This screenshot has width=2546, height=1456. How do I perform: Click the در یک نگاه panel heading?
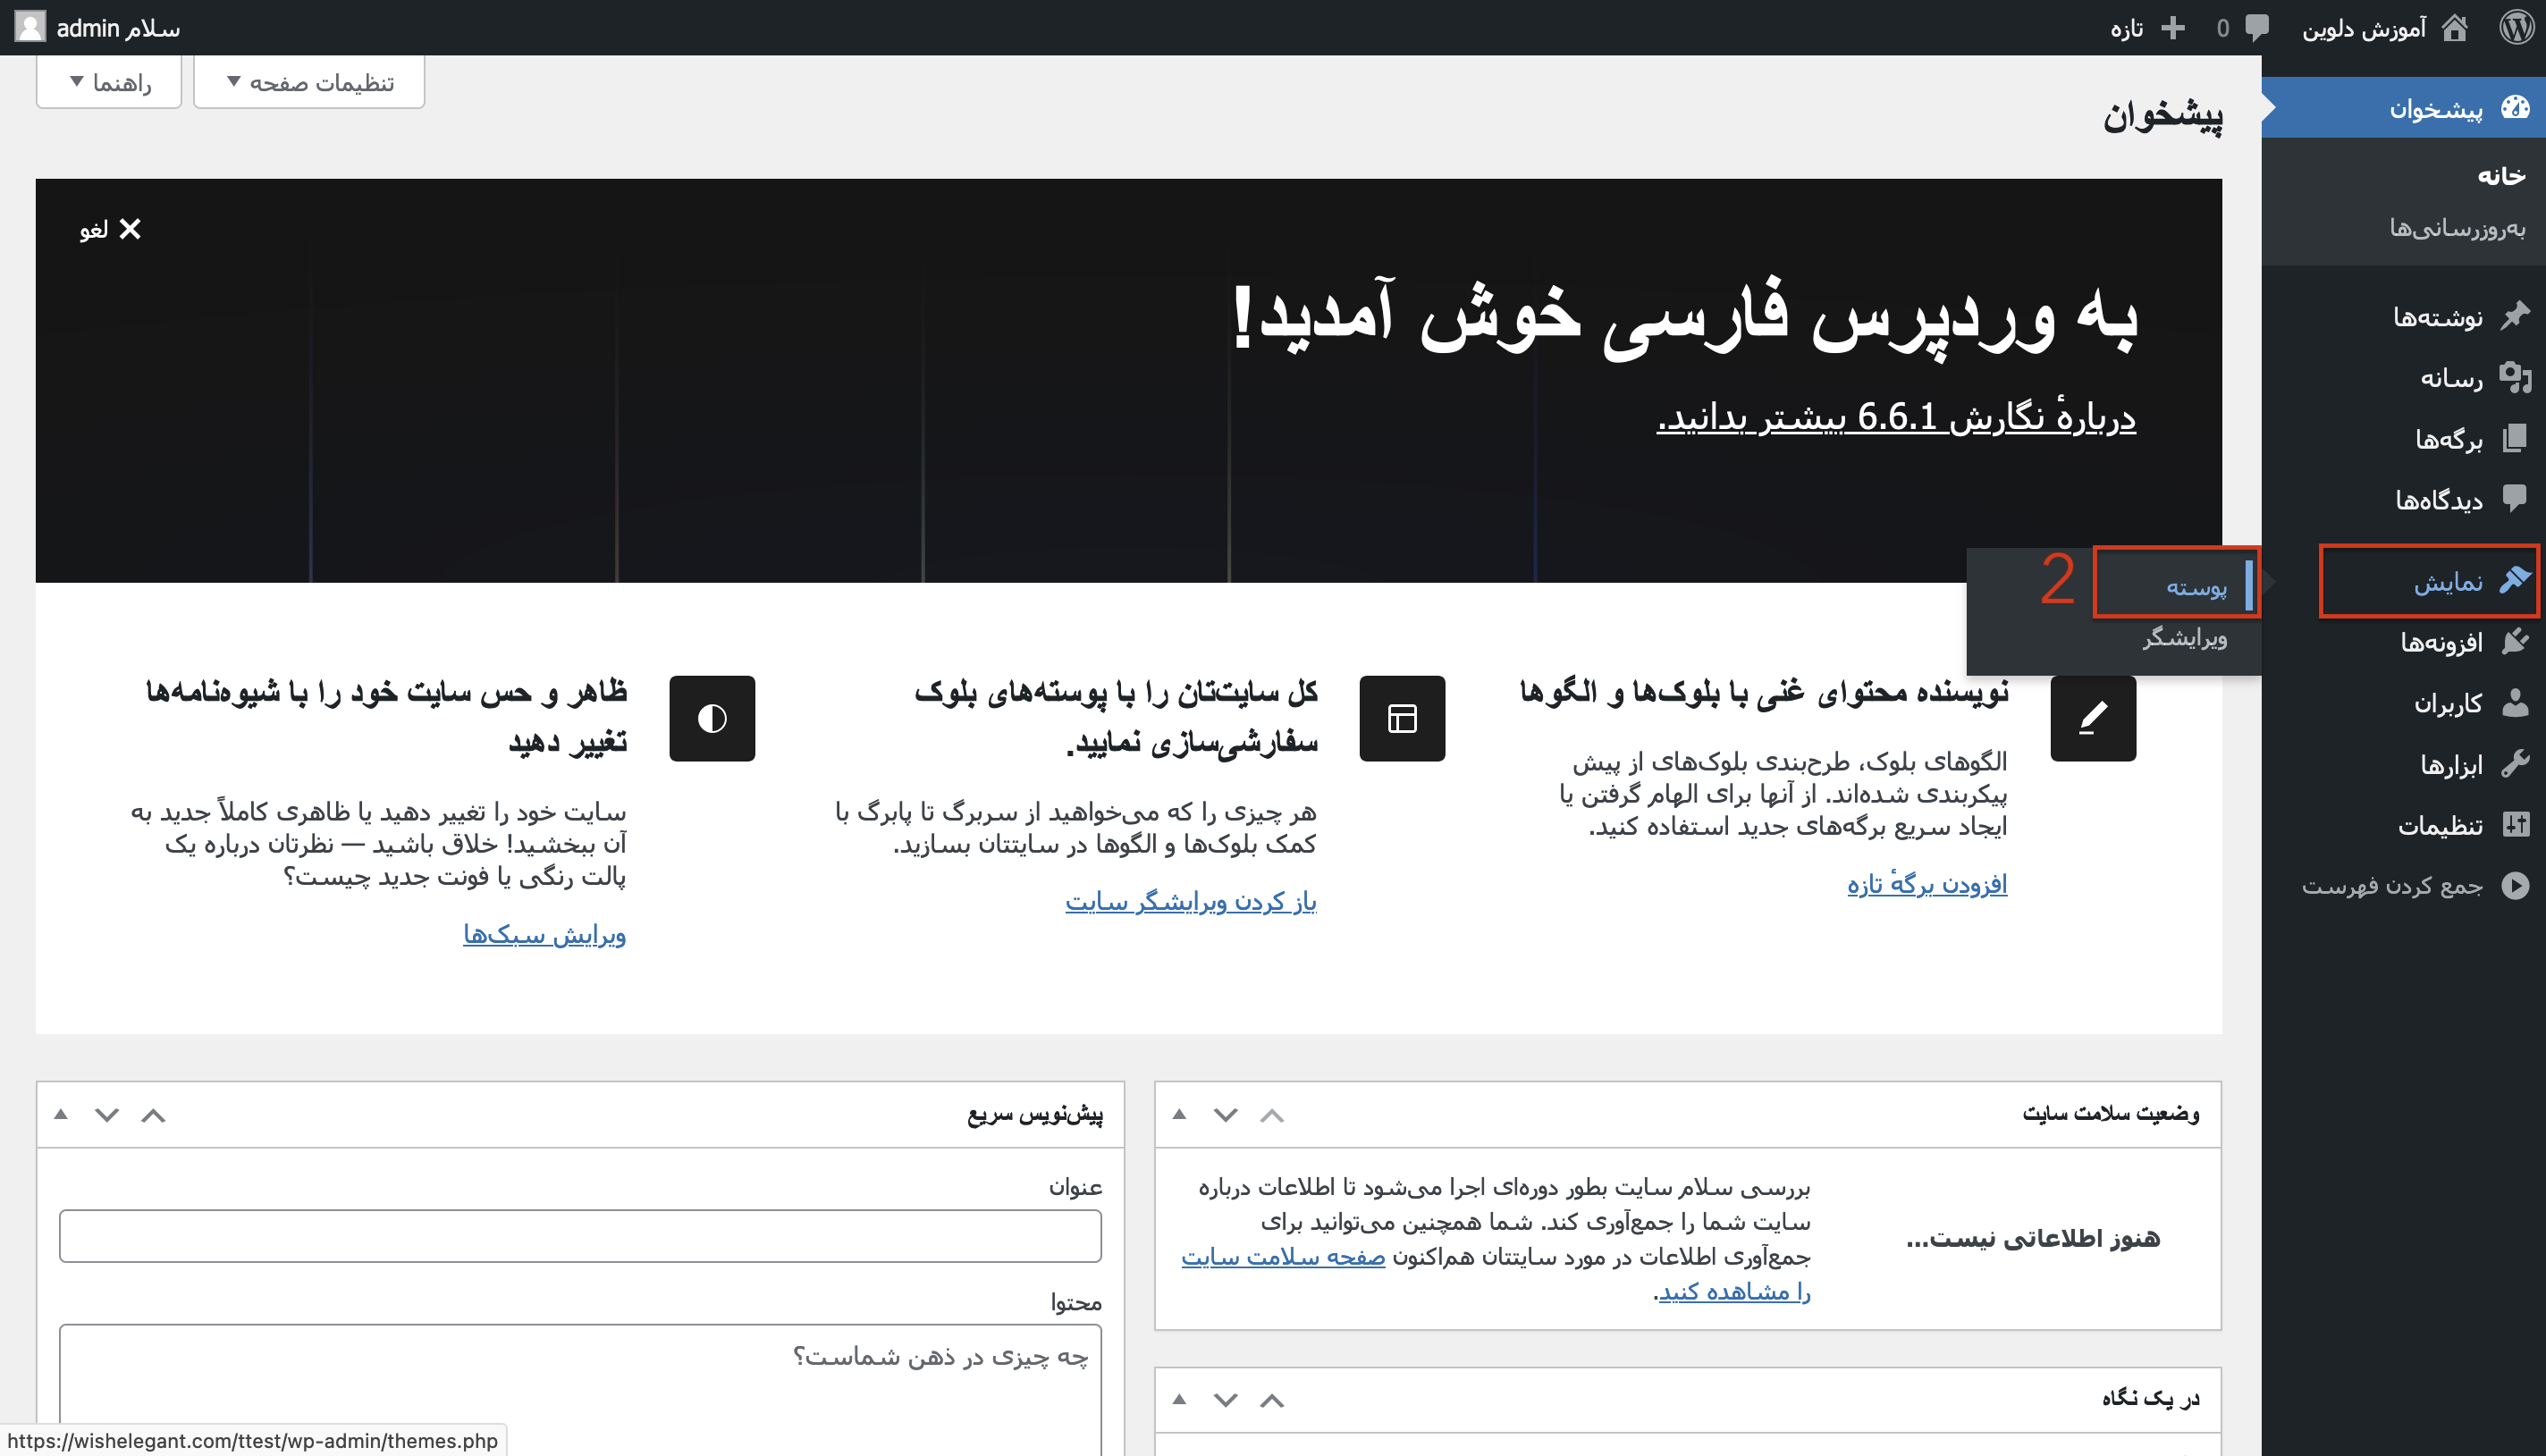pos(2150,1399)
